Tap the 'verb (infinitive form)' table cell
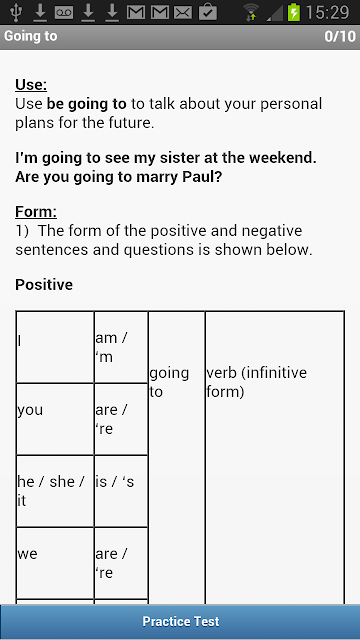 [x=275, y=457]
